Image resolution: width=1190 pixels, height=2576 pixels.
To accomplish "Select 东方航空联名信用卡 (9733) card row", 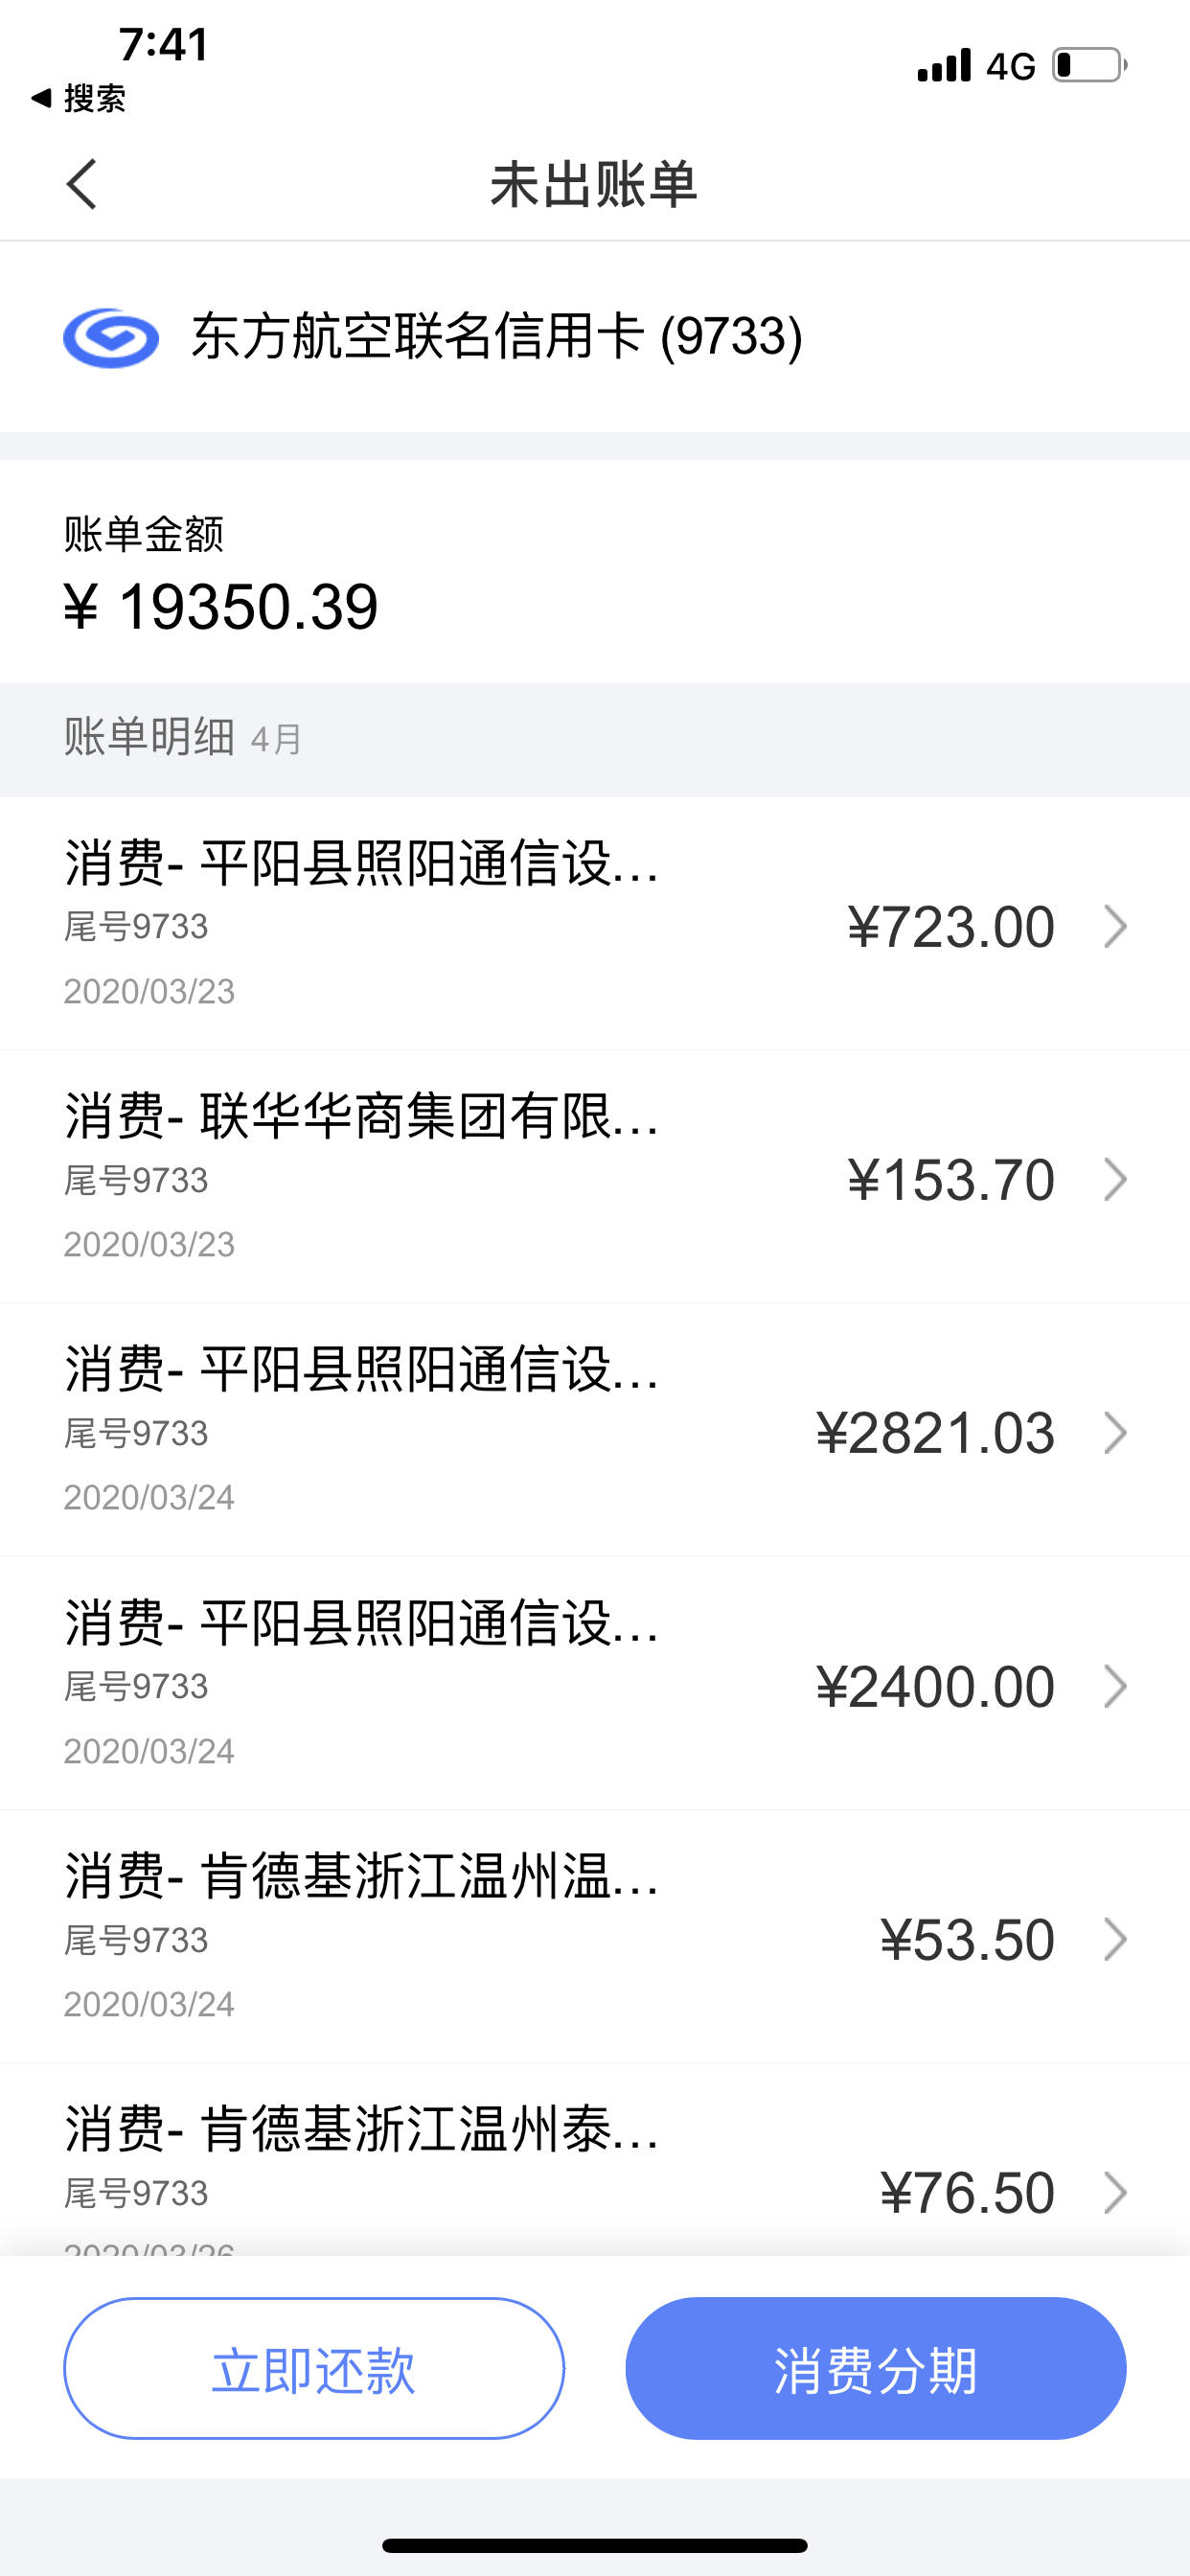I will [x=595, y=337].
